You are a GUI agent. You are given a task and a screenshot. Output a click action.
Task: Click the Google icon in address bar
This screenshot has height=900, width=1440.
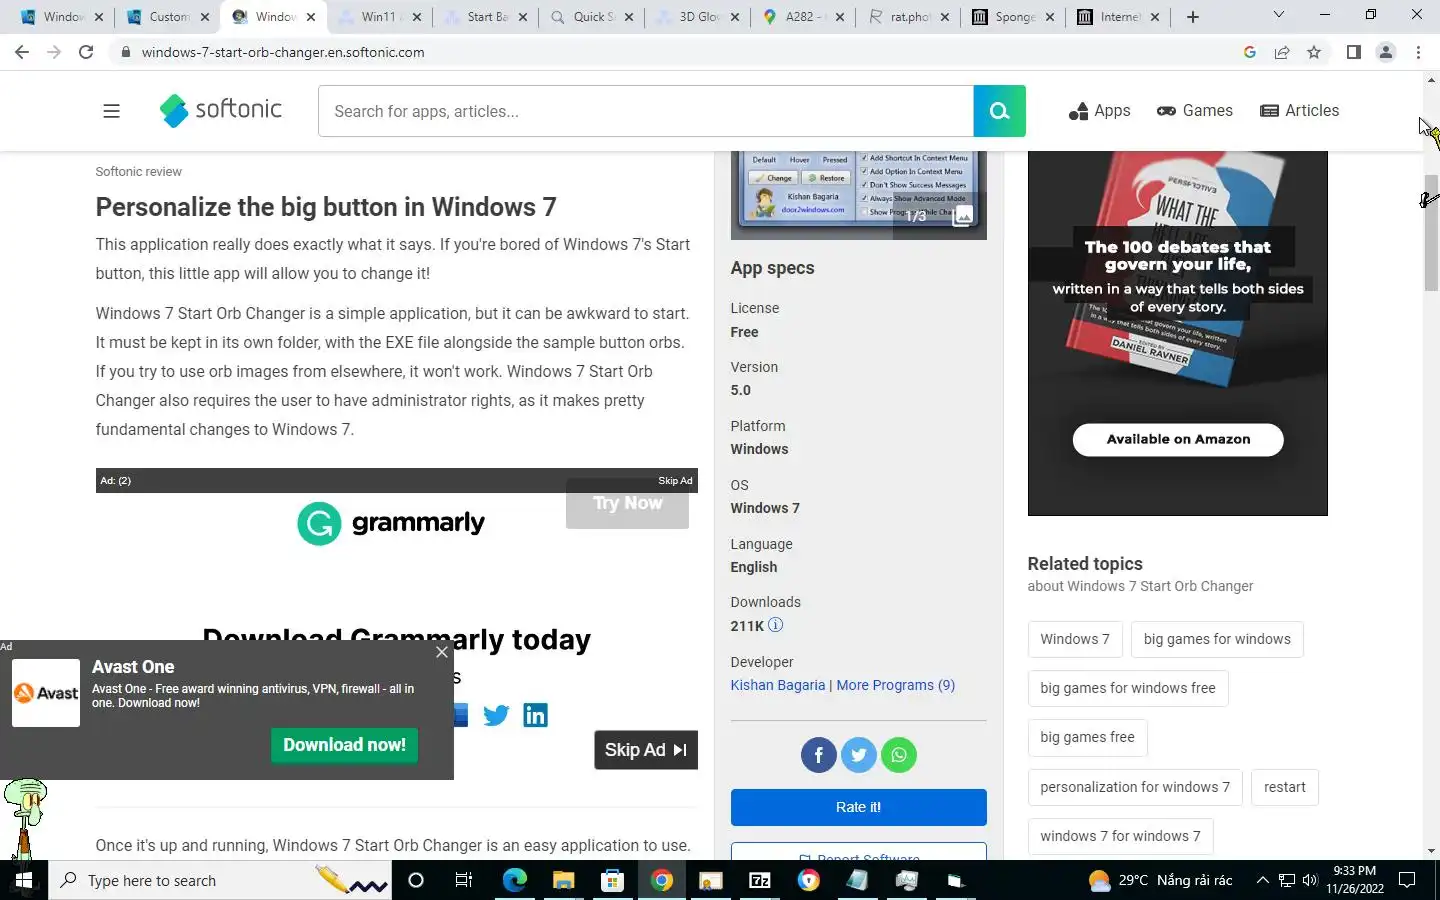click(x=1250, y=52)
